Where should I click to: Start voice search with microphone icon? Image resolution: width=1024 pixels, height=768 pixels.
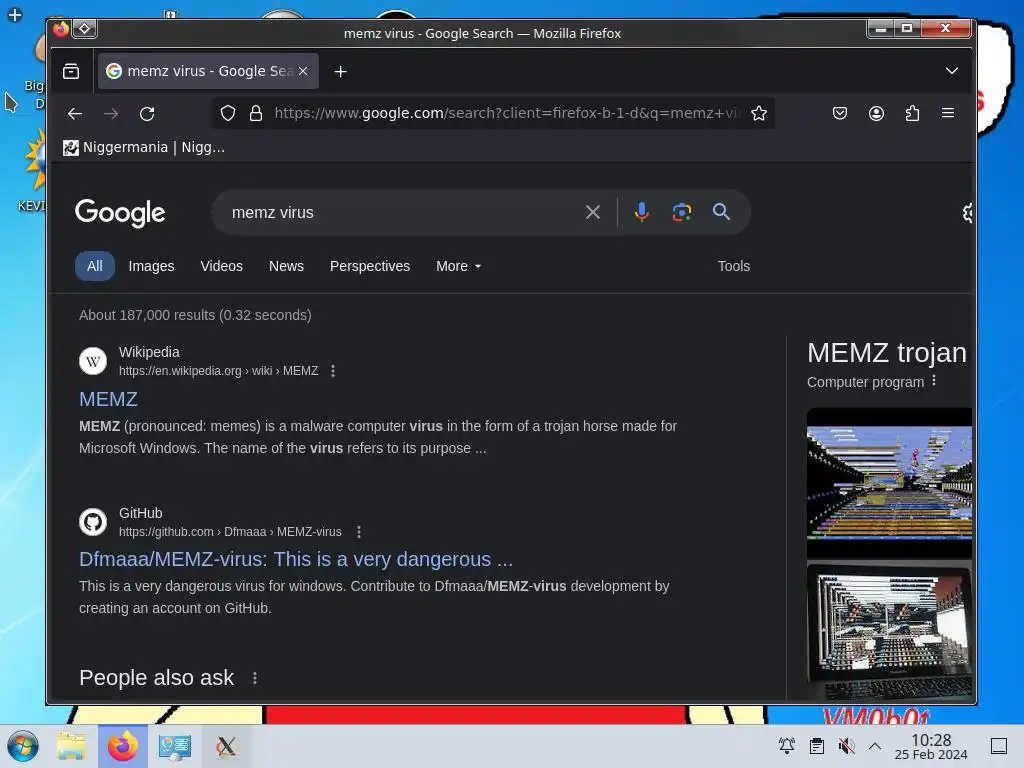pyautogui.click(x=642, y=212)
